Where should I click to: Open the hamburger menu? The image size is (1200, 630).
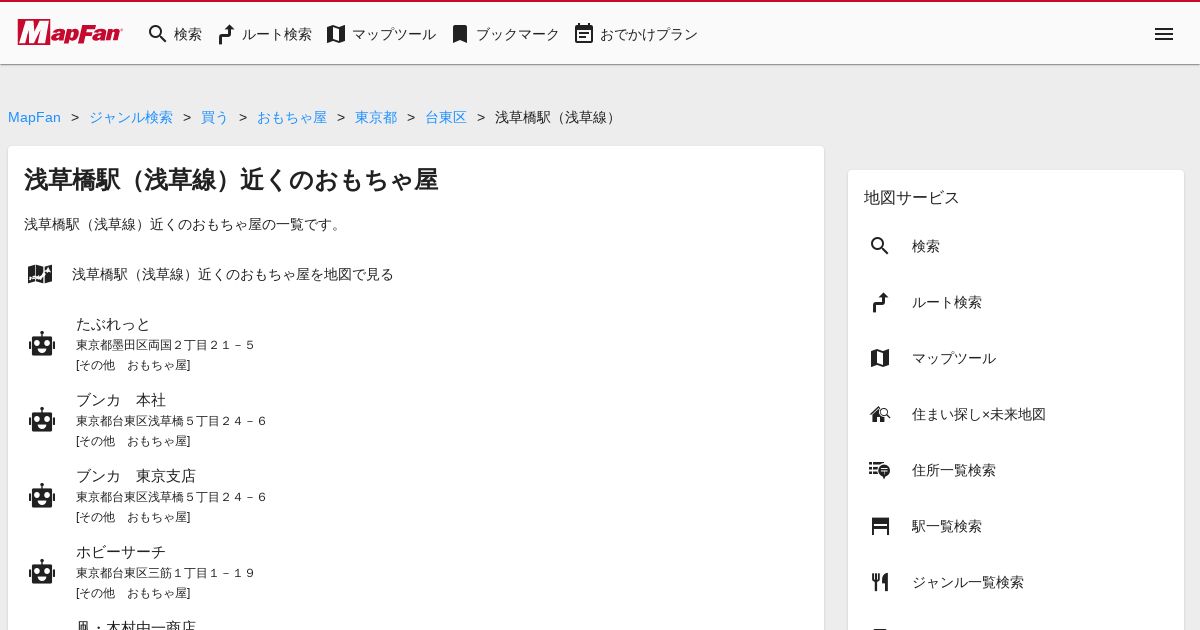pos(1164,34)
